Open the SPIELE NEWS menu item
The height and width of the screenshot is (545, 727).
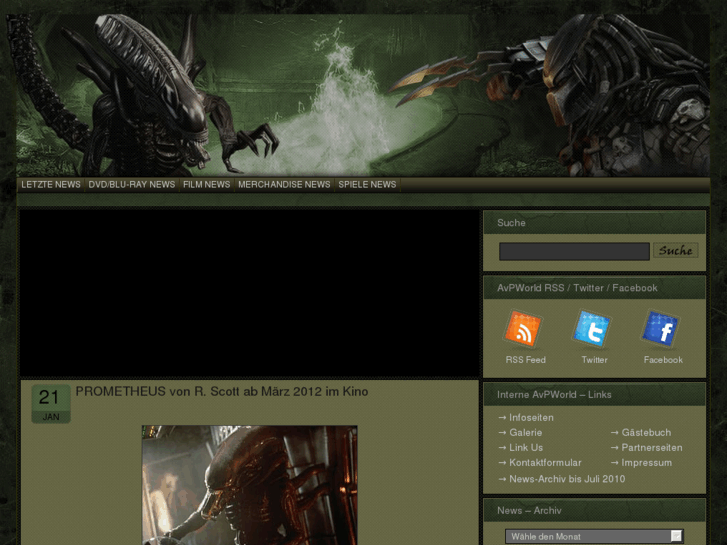click(367, 185)
